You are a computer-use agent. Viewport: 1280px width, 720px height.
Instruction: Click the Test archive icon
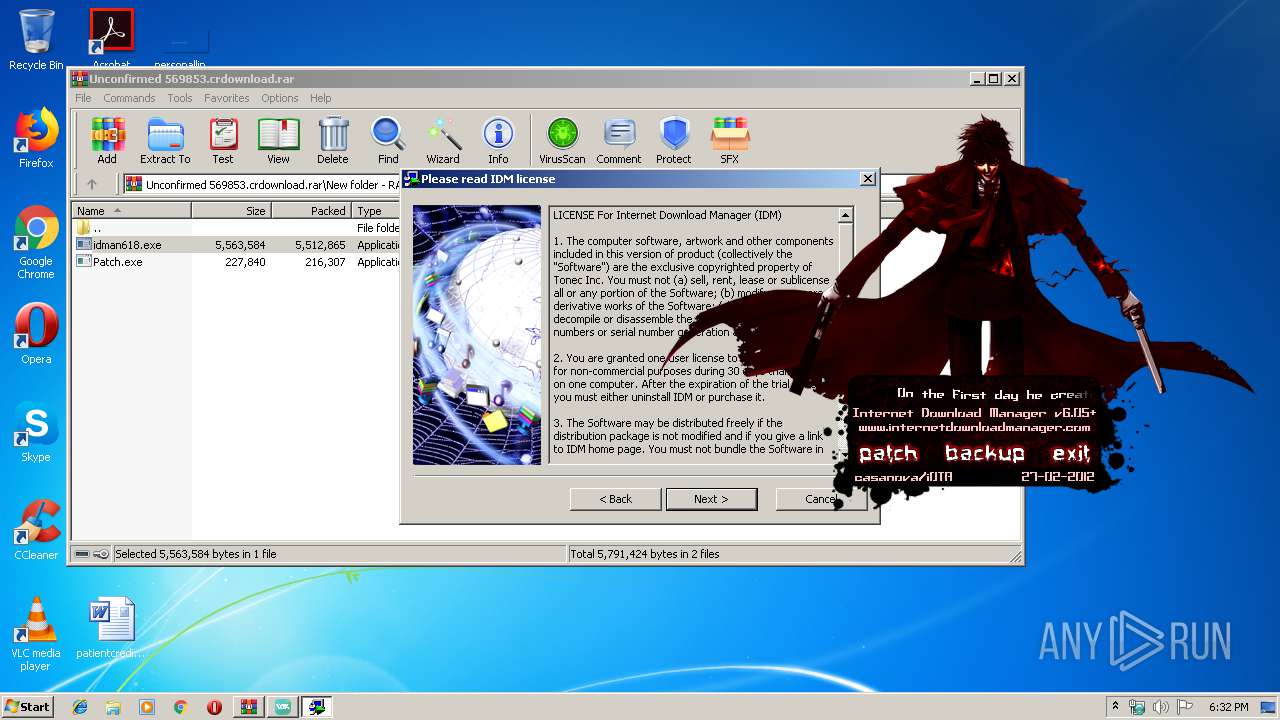pos(223,140)
